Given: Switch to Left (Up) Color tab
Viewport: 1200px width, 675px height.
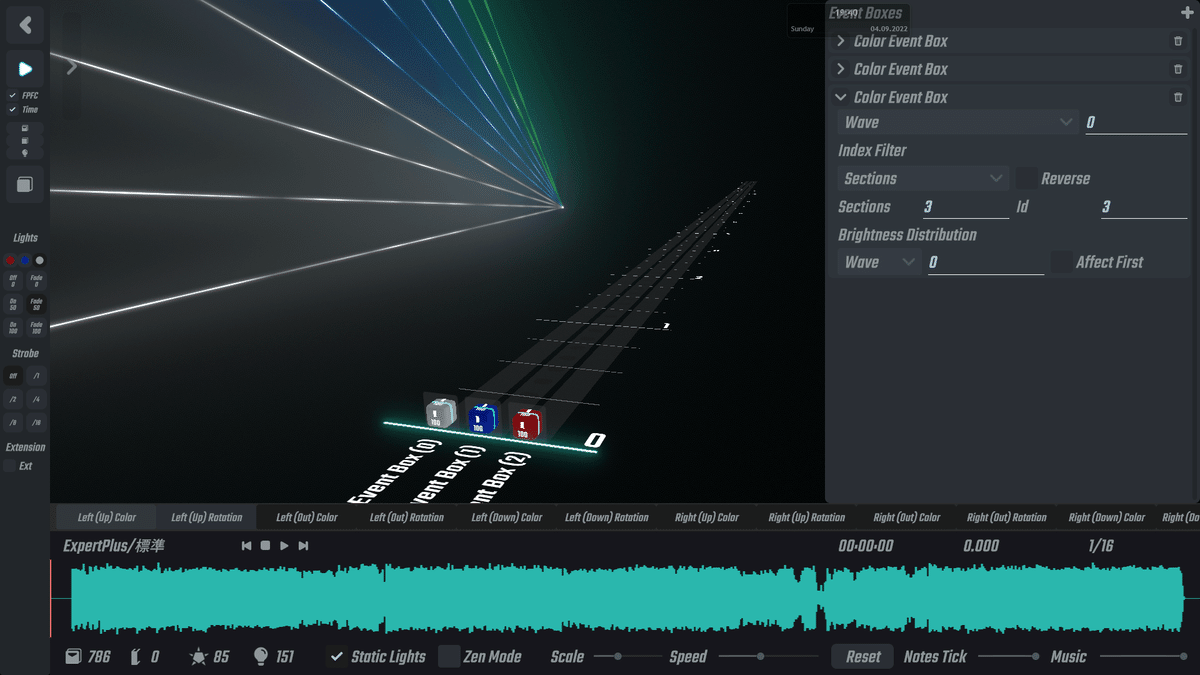Looking at the screenshot, I should pos(107,517).
